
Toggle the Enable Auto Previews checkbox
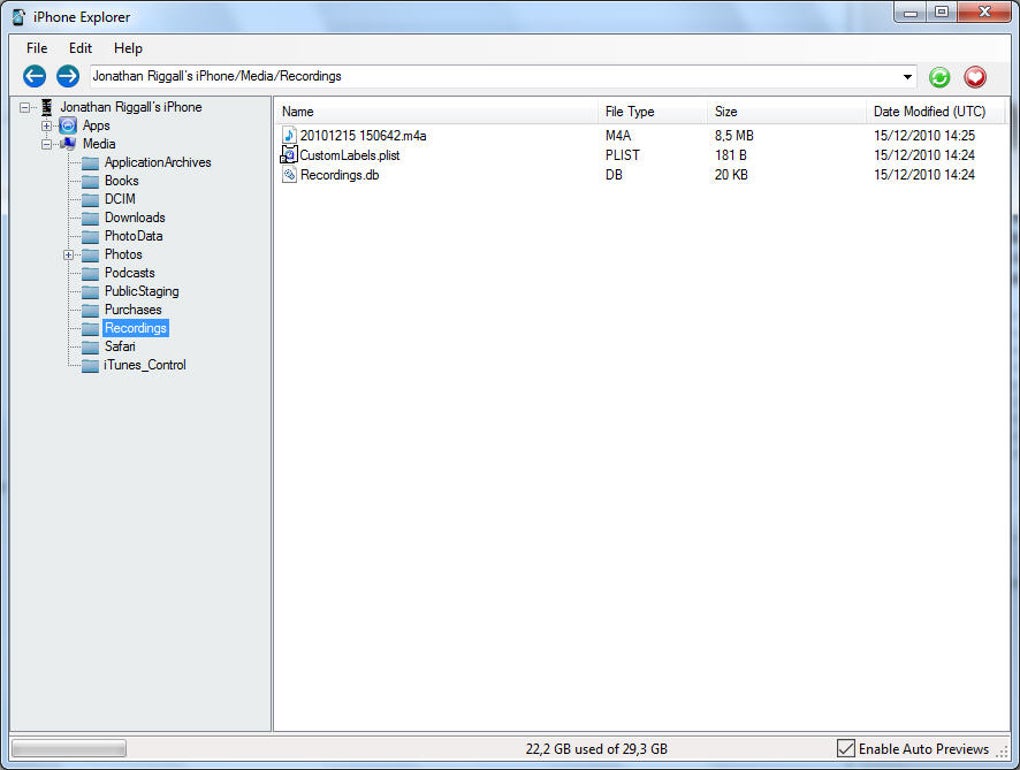[x=846, y=749]
